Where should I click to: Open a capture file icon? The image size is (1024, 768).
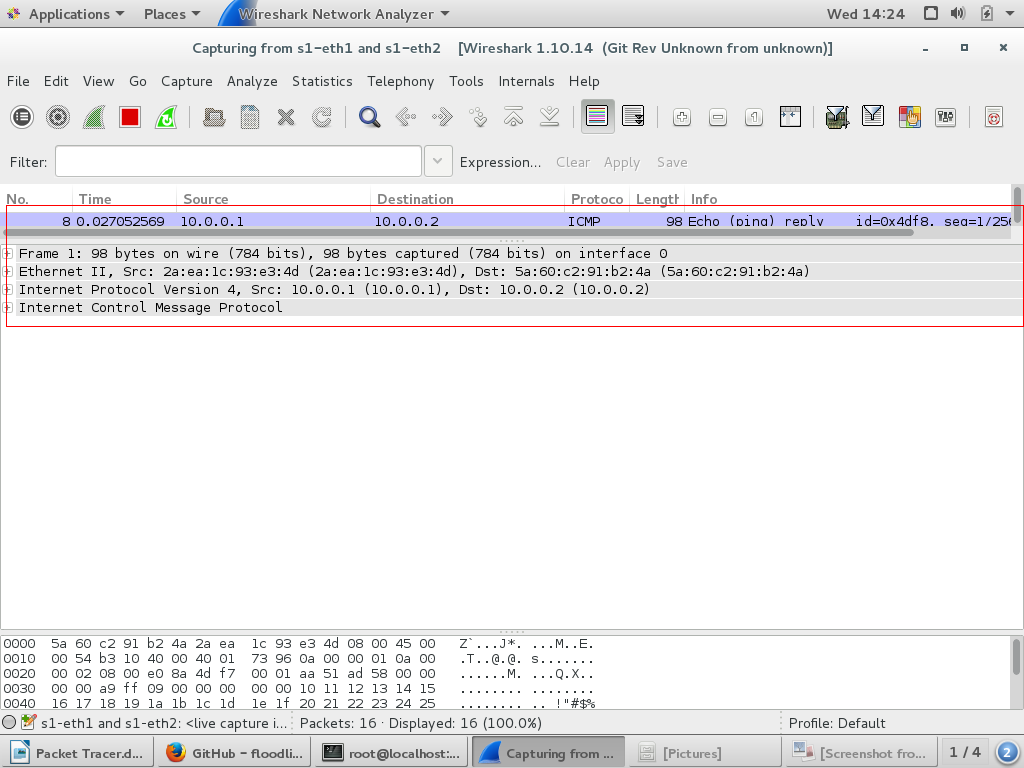(214, 117)
